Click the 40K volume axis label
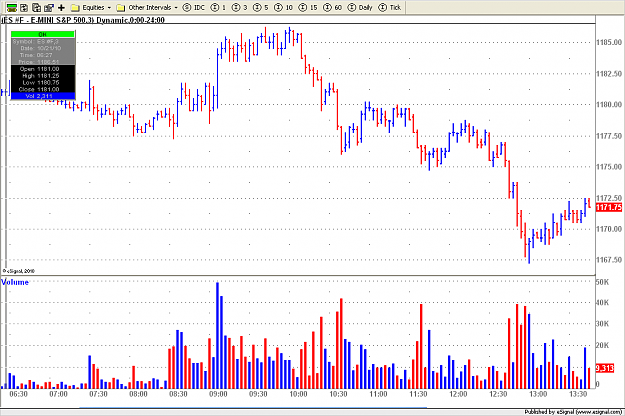 pyautogui.click(x=602, y=303)
